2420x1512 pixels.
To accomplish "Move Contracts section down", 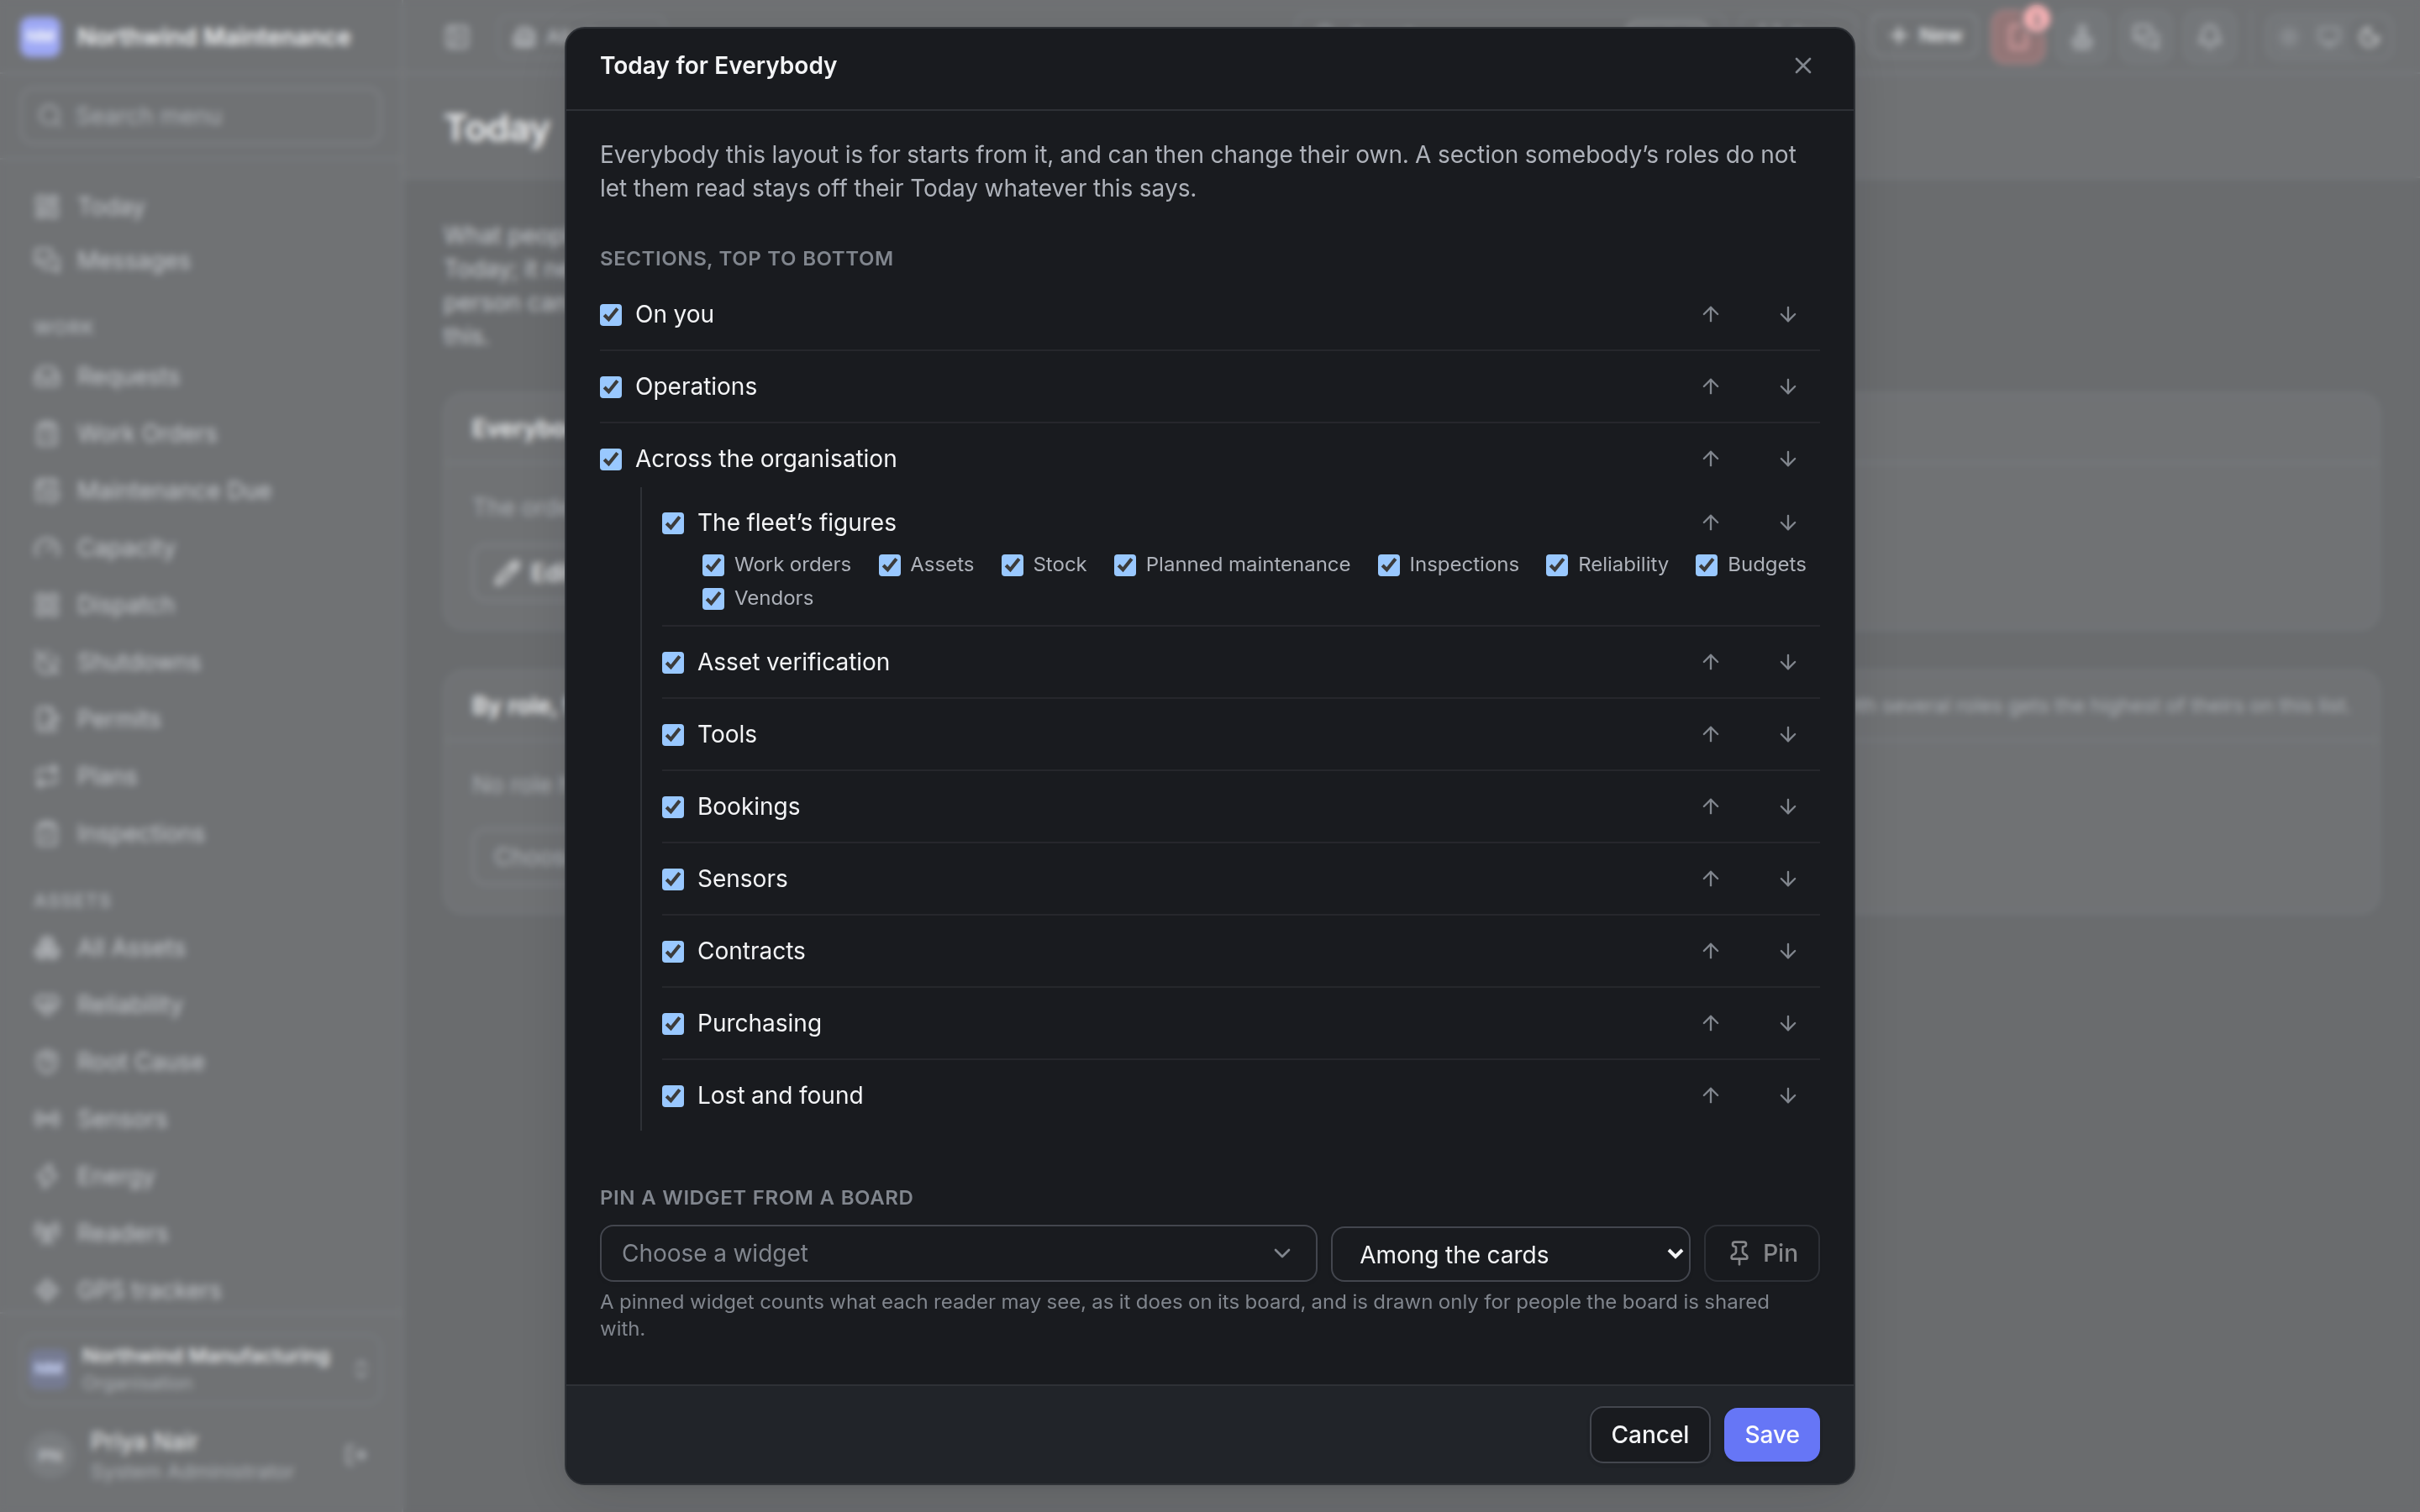I will point(1787,950).
